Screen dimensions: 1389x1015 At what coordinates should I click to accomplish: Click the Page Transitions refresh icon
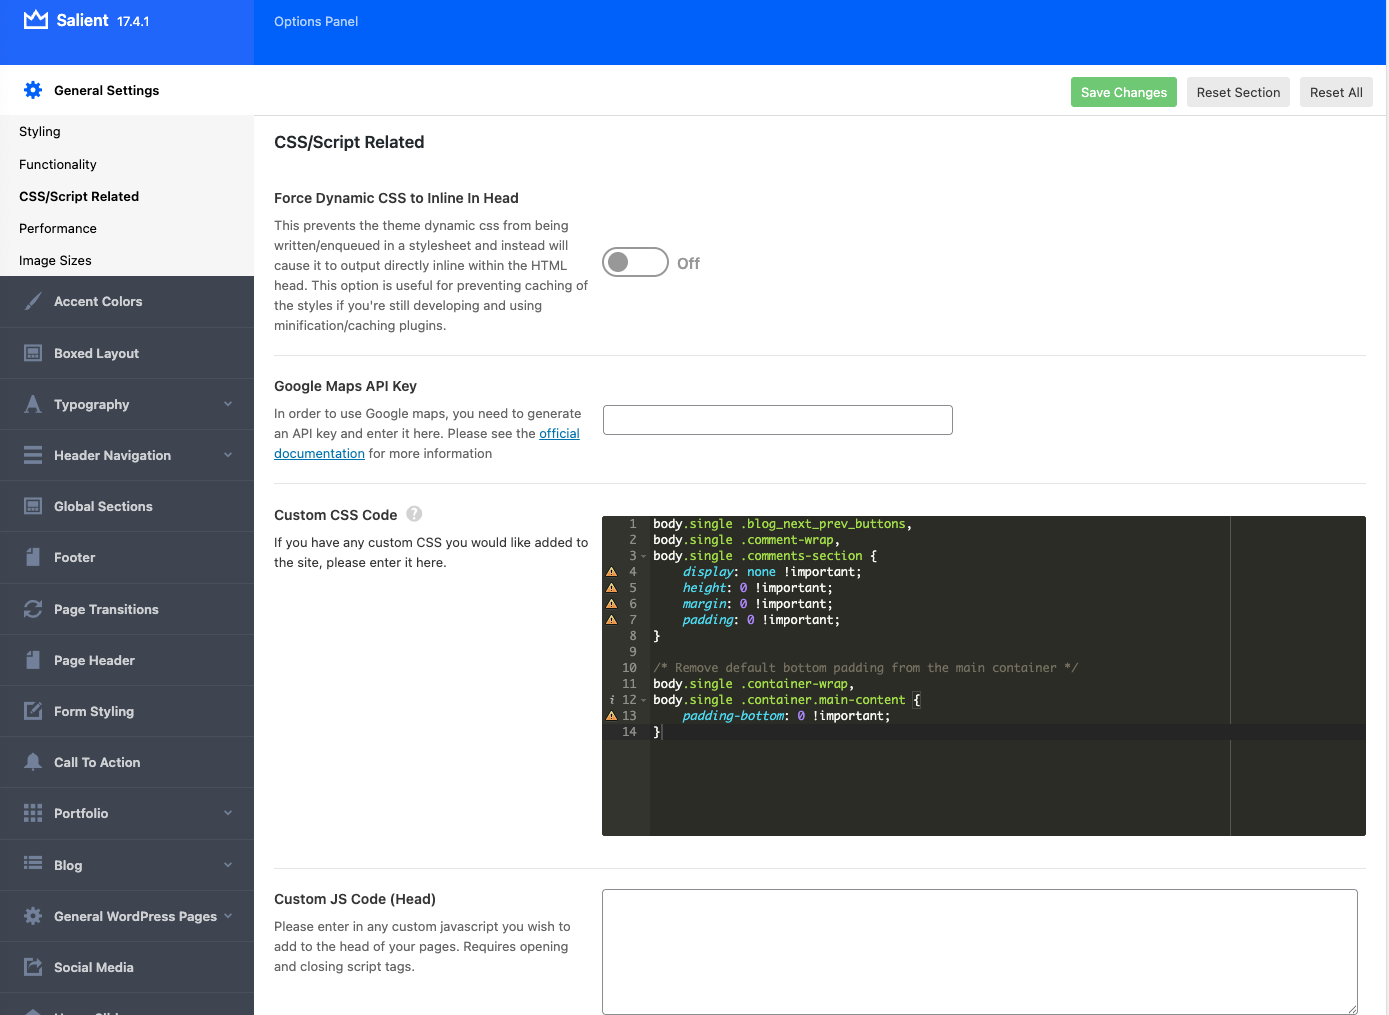(x=33, y=609)
